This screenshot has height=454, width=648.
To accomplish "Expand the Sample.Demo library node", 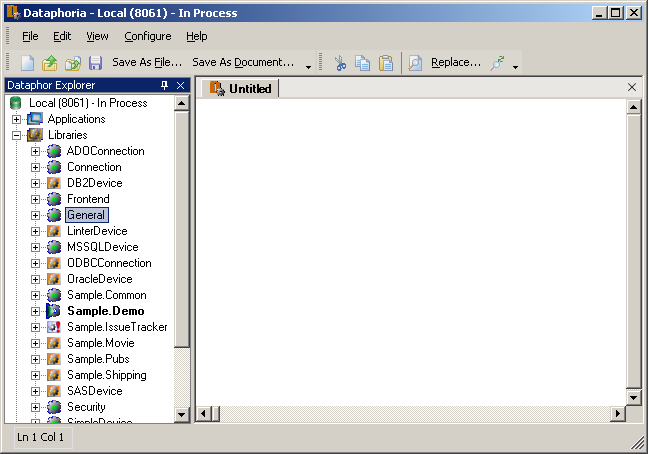I will (35, 311).
